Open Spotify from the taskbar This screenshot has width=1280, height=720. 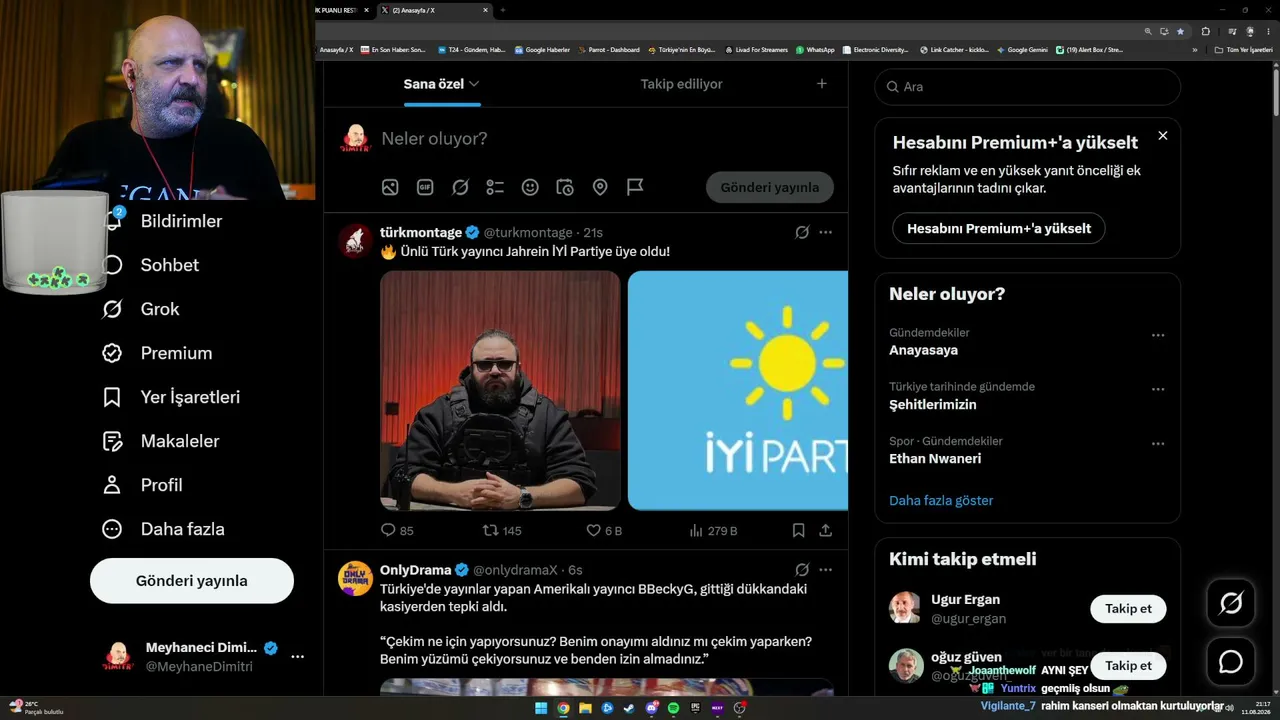point(673,708)
